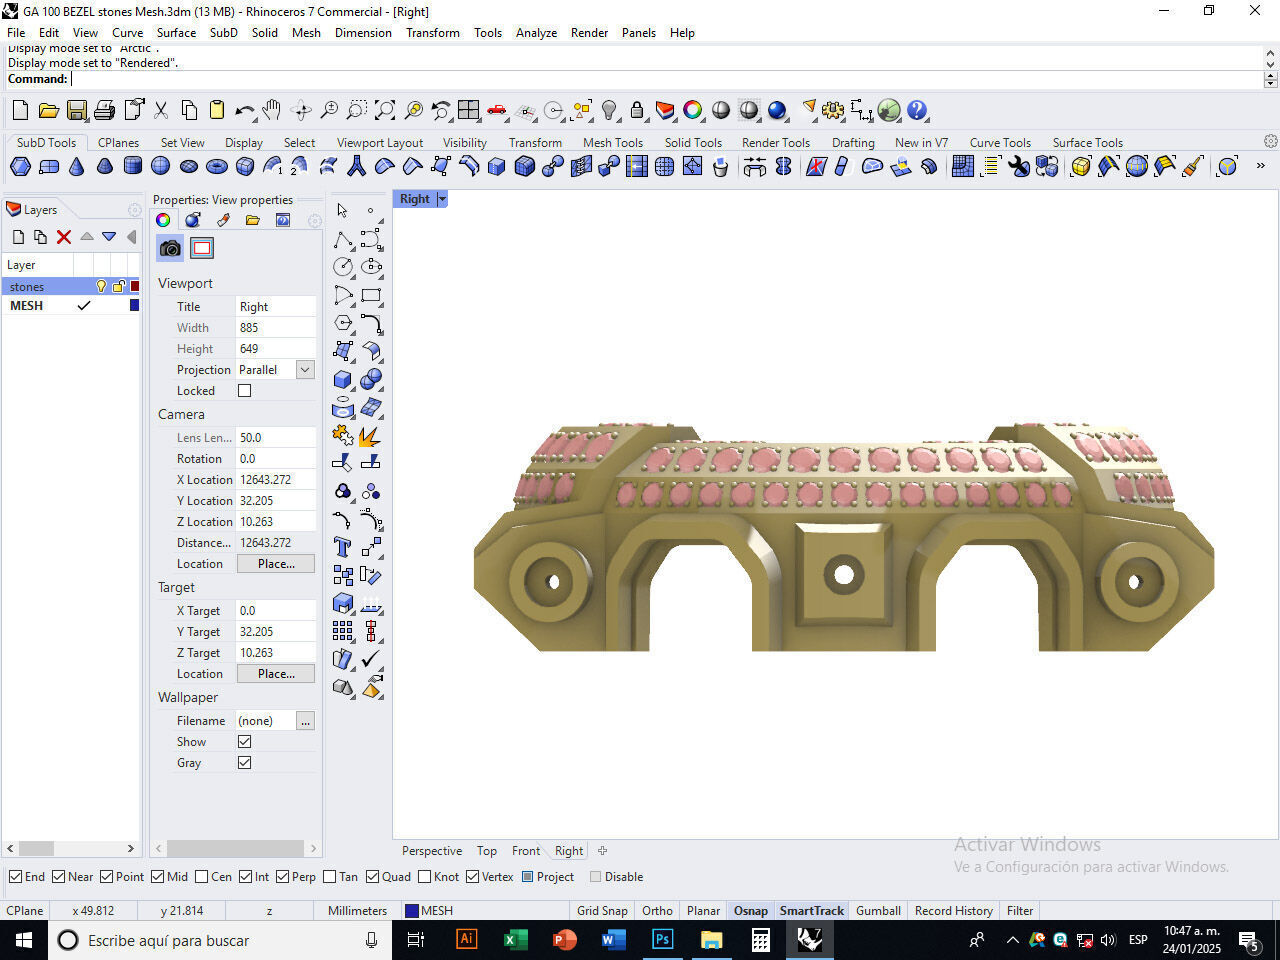Click the Target Location Place button
Viewport: 1280px width, 960px height.
click(276, 674)
